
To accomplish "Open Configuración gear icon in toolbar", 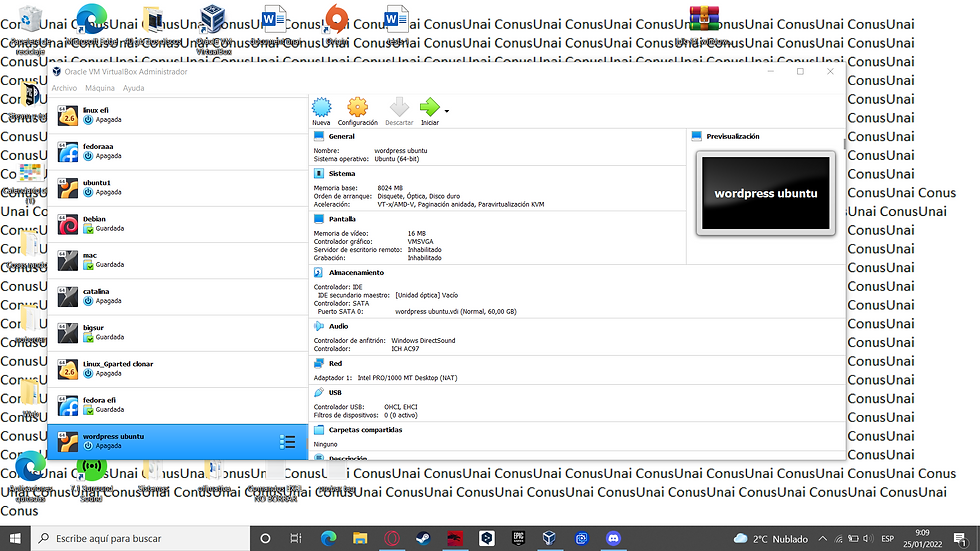I will coord(358,107).
